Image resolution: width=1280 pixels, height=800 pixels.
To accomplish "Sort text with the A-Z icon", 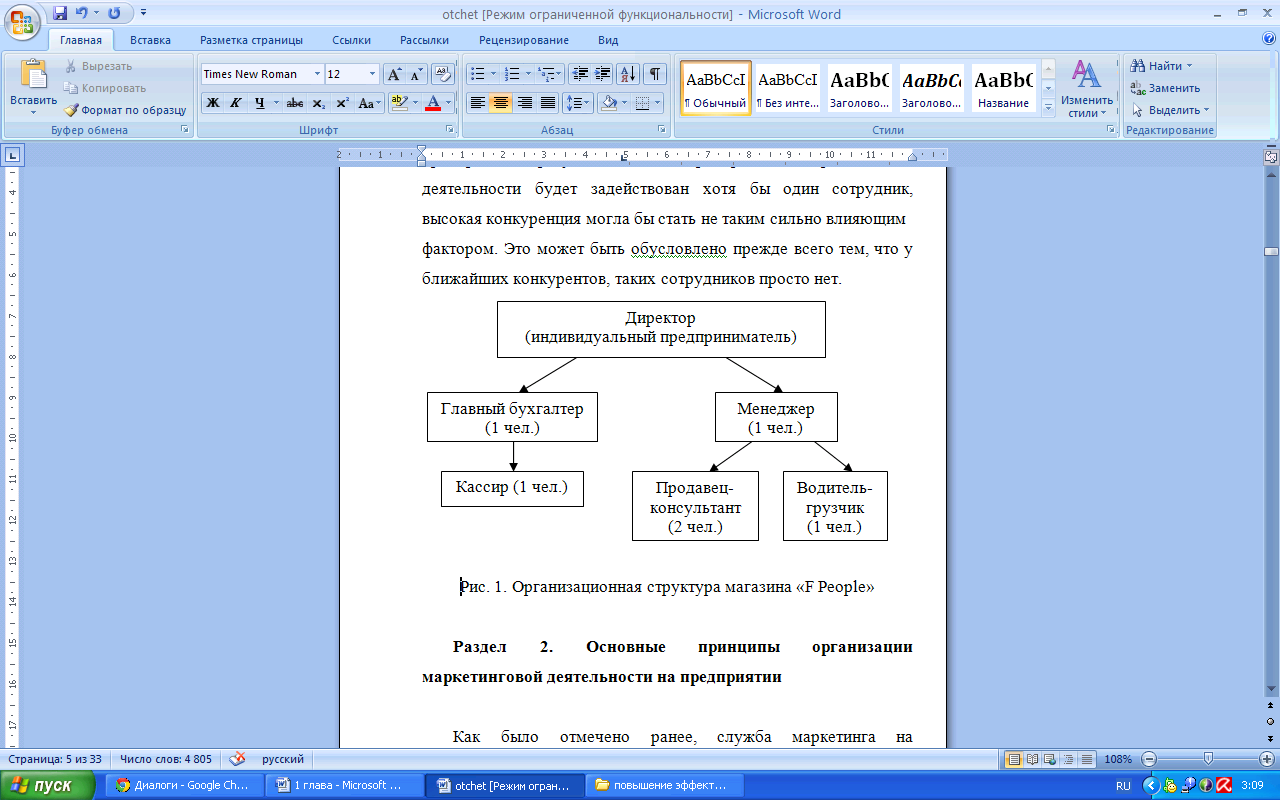I will click(628, 74).
